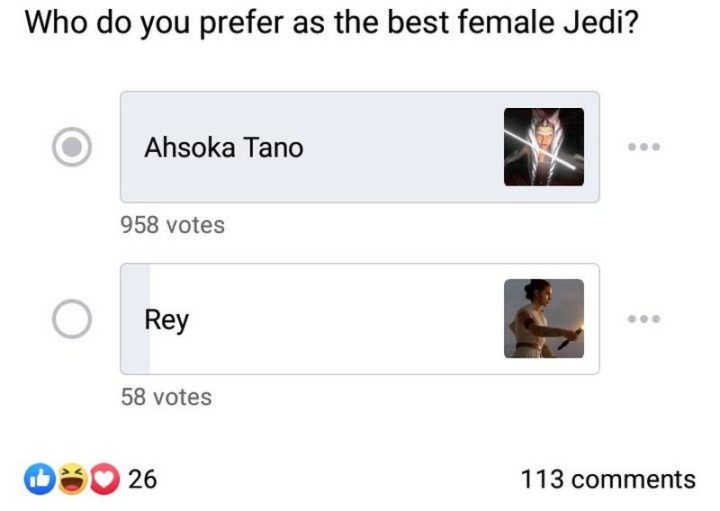Show who cast the 58 votes
Viewport: 720px width, 511px height.
tap(166, 397)
